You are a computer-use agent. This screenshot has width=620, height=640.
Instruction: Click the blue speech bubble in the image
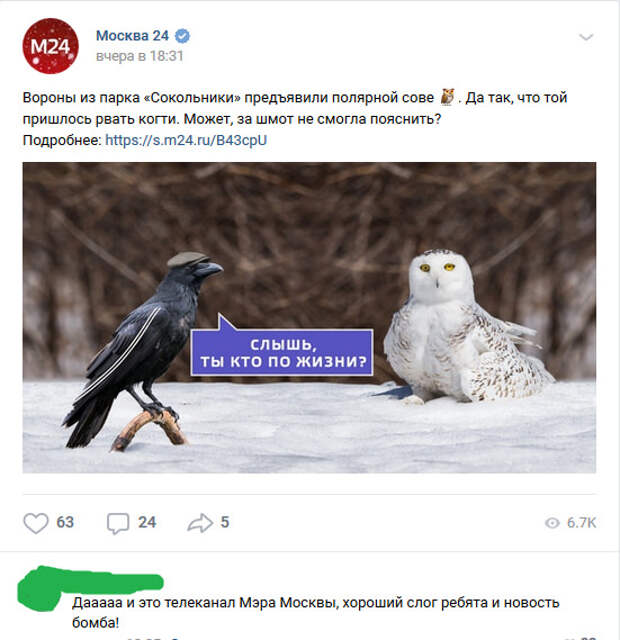click(x=282, y=346)
